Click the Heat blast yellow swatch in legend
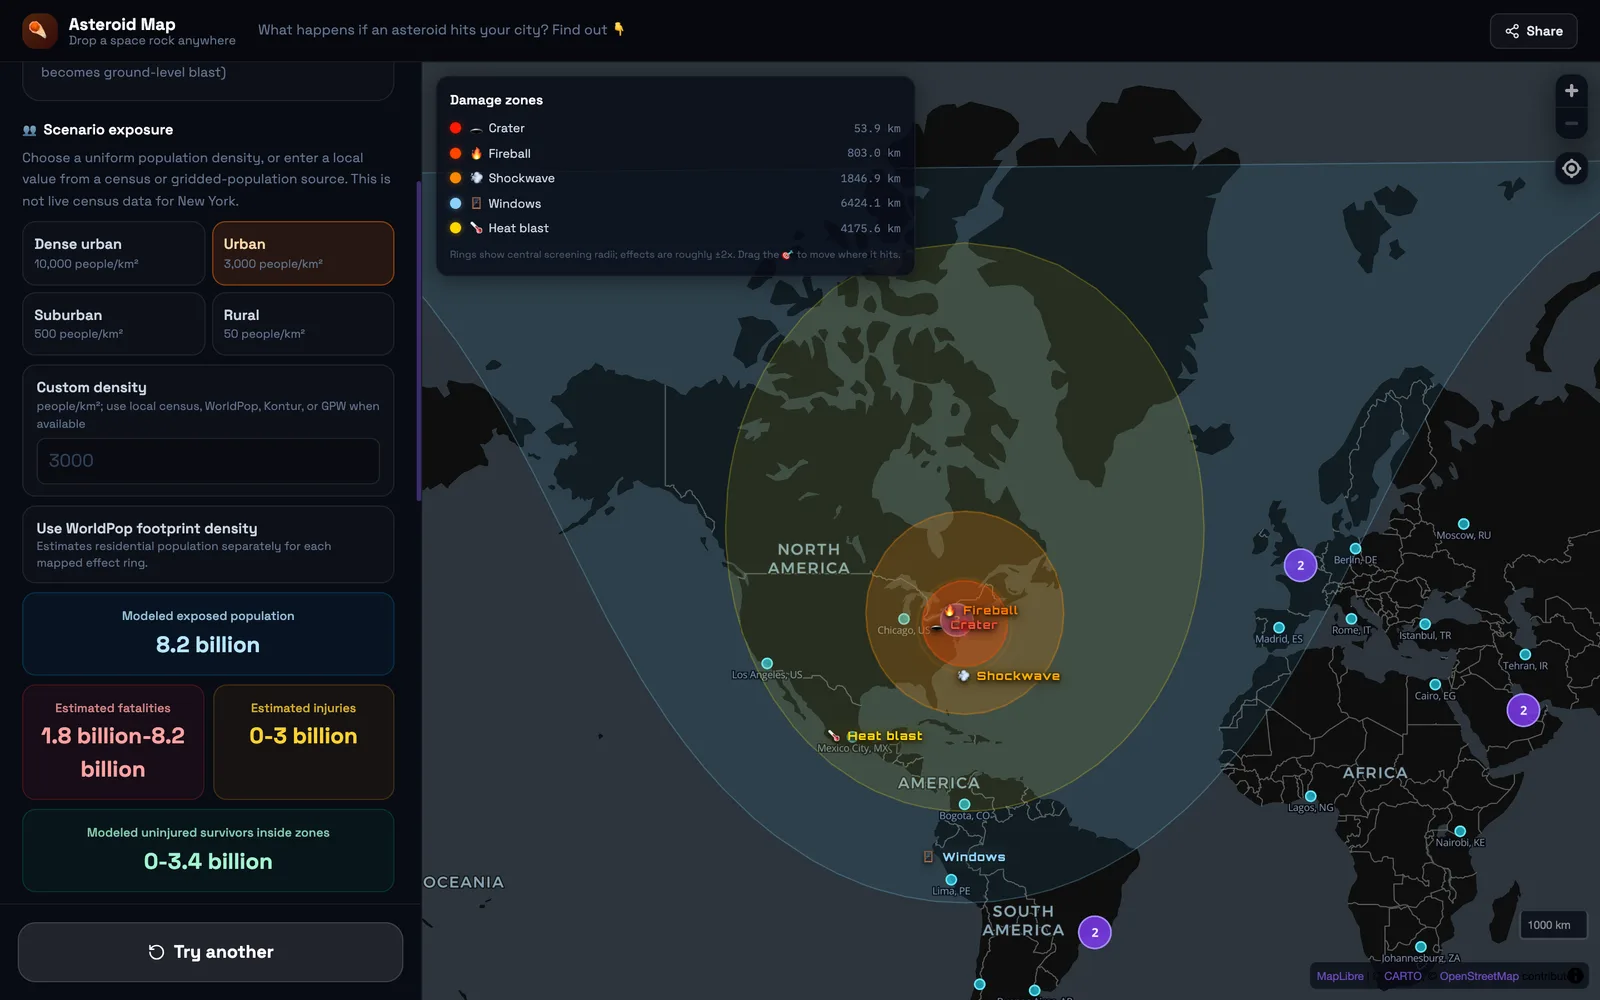The height and width of the screenshot is (1000, 1600). [456, 228]
